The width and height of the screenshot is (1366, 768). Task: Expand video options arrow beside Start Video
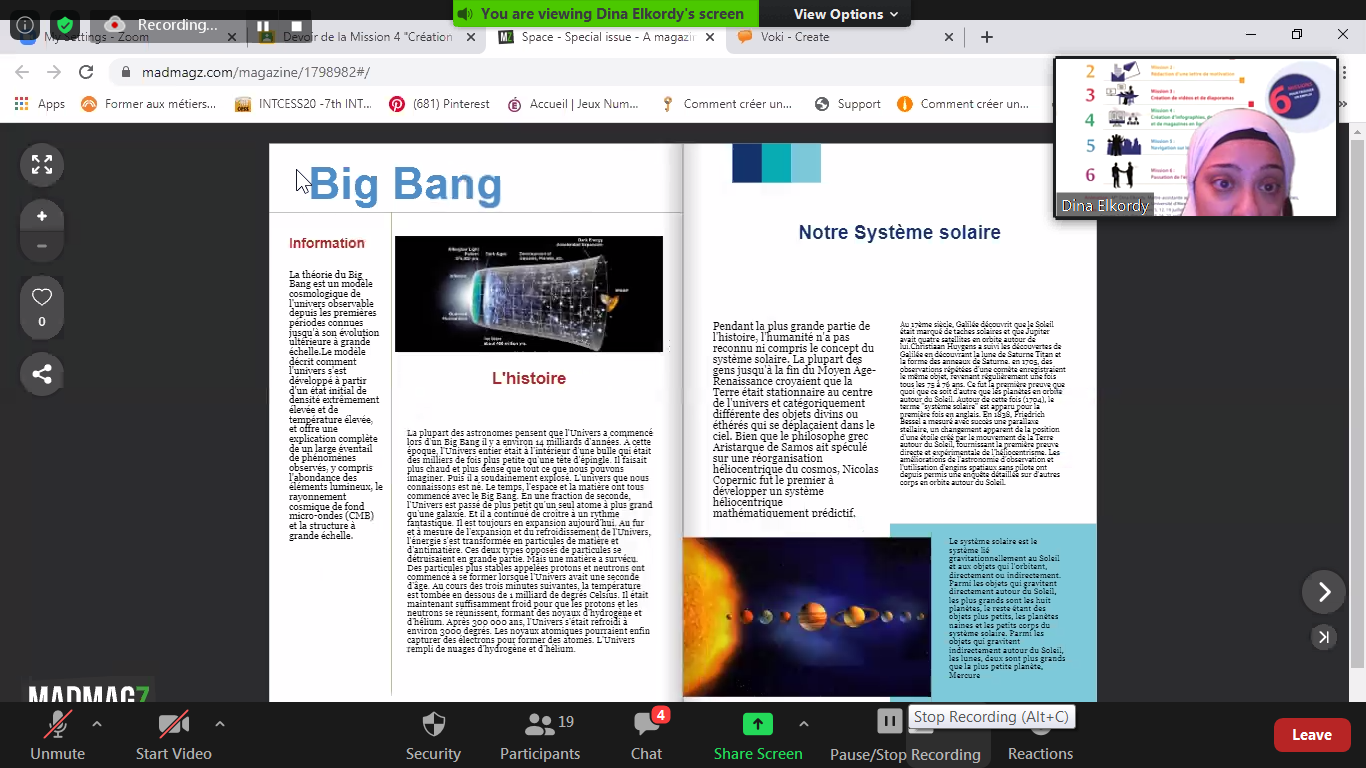pos(220,724)
